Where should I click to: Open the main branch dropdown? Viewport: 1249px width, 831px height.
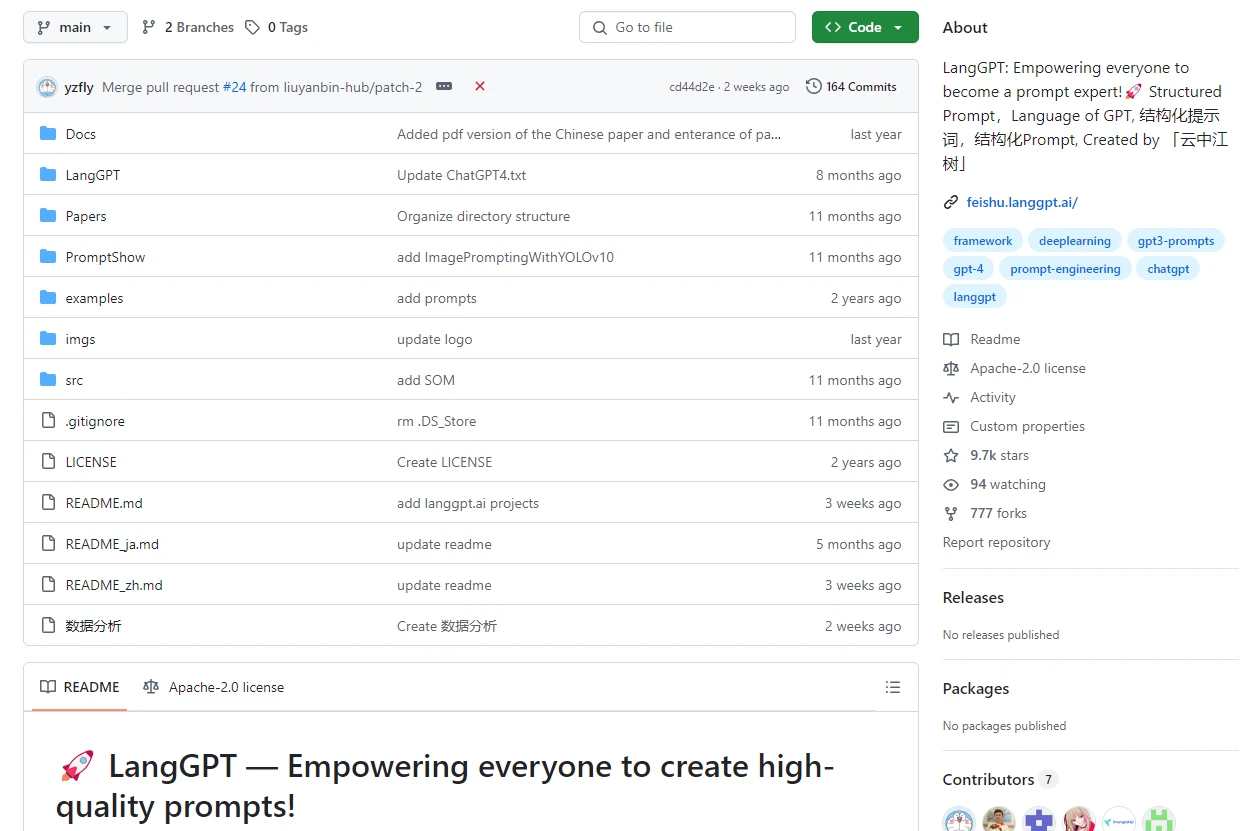pyautogui.click(x=75, y=27)
